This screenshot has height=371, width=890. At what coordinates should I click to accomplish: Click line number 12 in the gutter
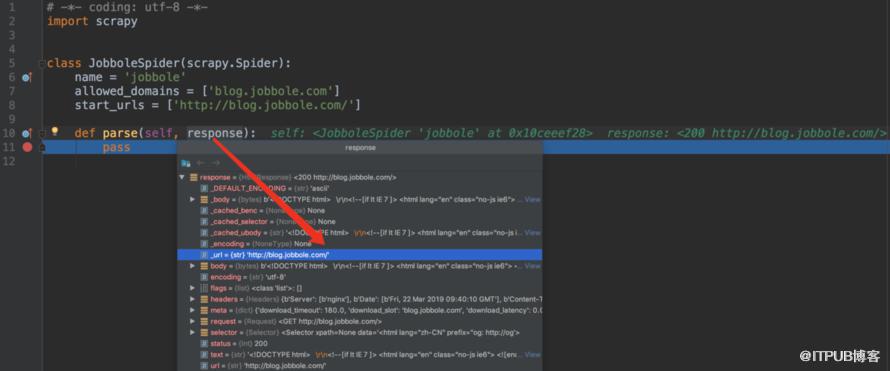tap(8, 161)
